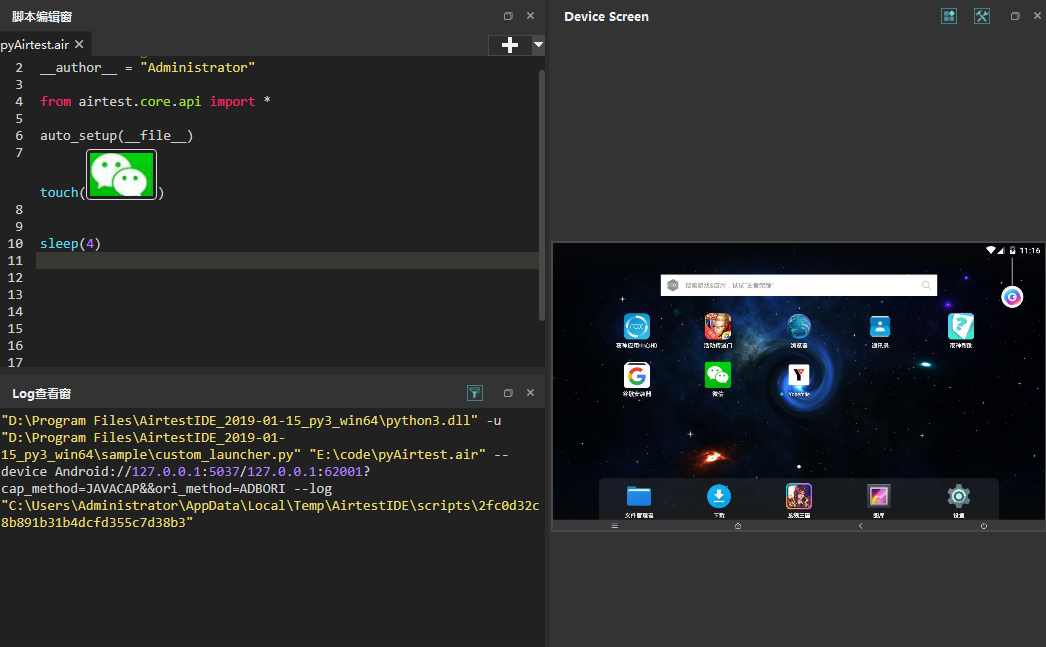
Task: Float the Device Screen panel
Action: (x=1015, y=16)
